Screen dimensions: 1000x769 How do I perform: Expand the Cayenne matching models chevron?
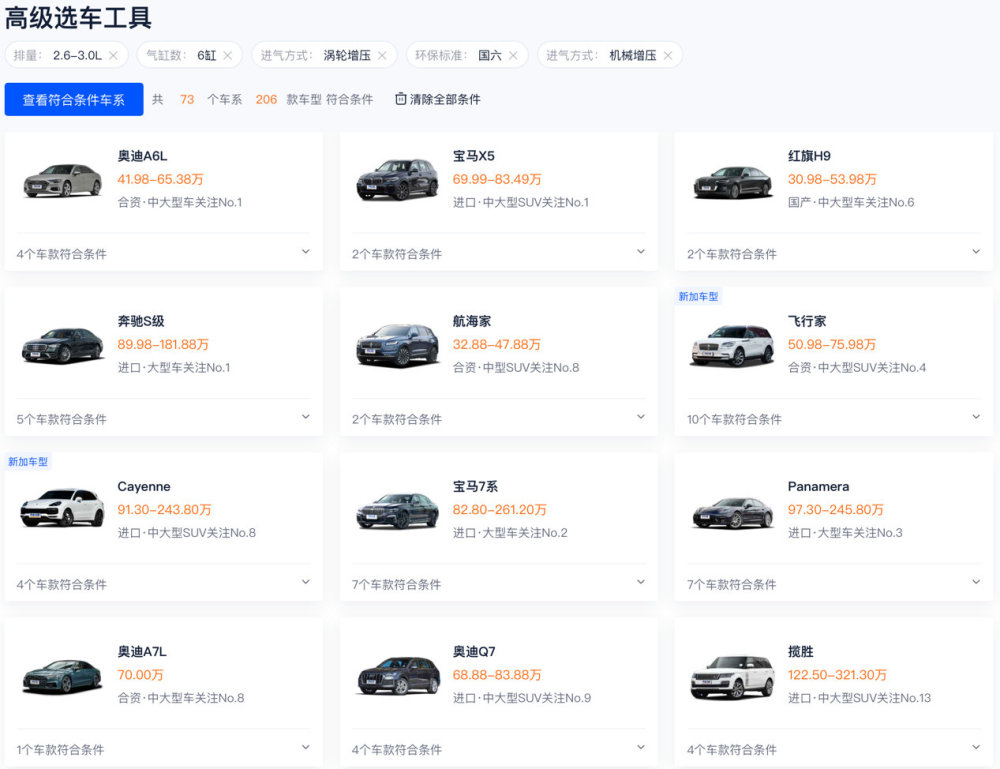coord(306,581)
